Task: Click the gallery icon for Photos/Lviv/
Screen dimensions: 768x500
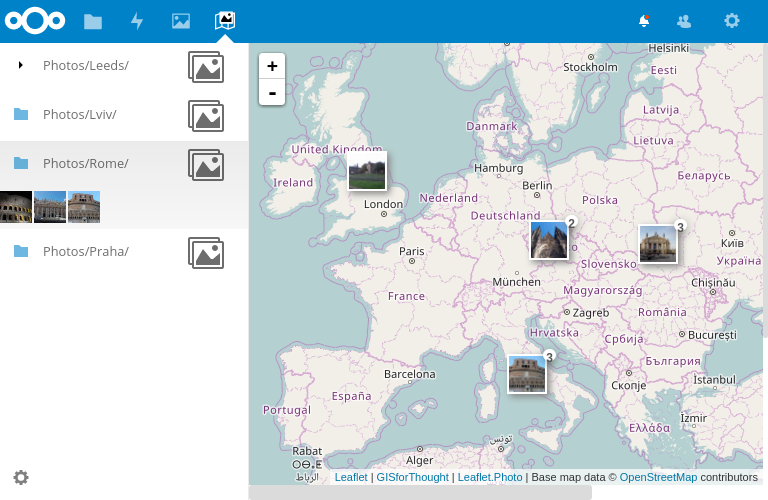Action: (x=206, y=116)
